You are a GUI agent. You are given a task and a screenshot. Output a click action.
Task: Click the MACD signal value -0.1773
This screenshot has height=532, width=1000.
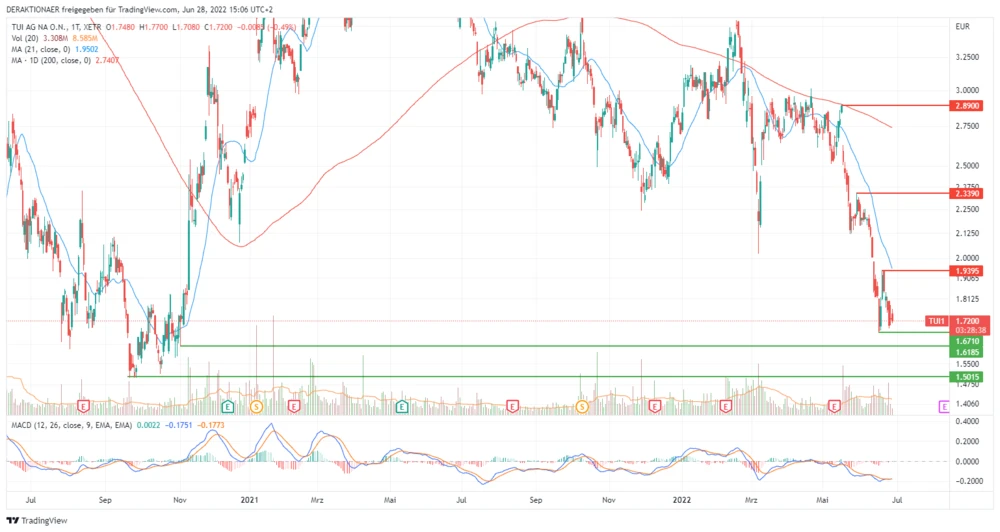pyautogui.click(x=210, y=425)
